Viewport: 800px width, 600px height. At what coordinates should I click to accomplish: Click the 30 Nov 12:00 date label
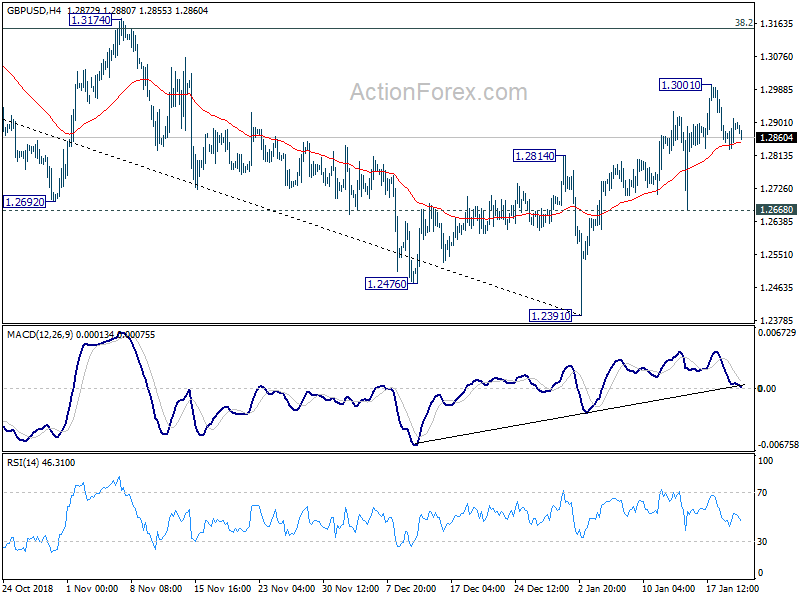click(x=351, y=588)
